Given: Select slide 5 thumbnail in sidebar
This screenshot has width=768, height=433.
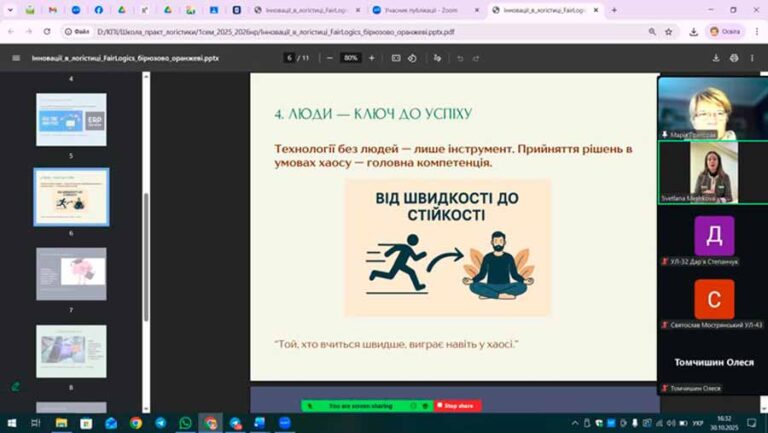Looking at the screenshot, I should (x=71, y=119).
